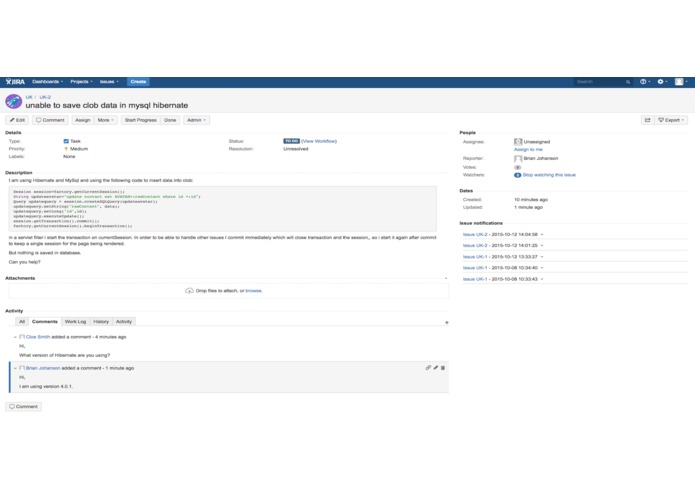Click the Assign button

click(x=82, y=120)
